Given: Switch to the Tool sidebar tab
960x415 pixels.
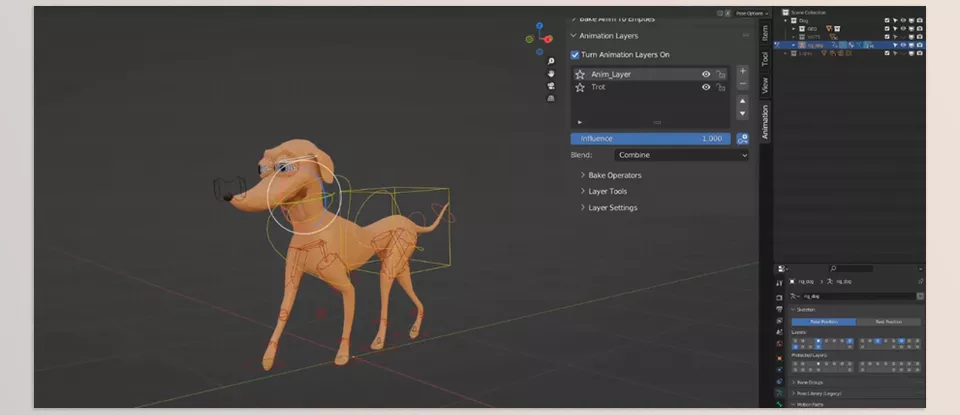Looking at the screenshot, I should (x=765, y=59).
